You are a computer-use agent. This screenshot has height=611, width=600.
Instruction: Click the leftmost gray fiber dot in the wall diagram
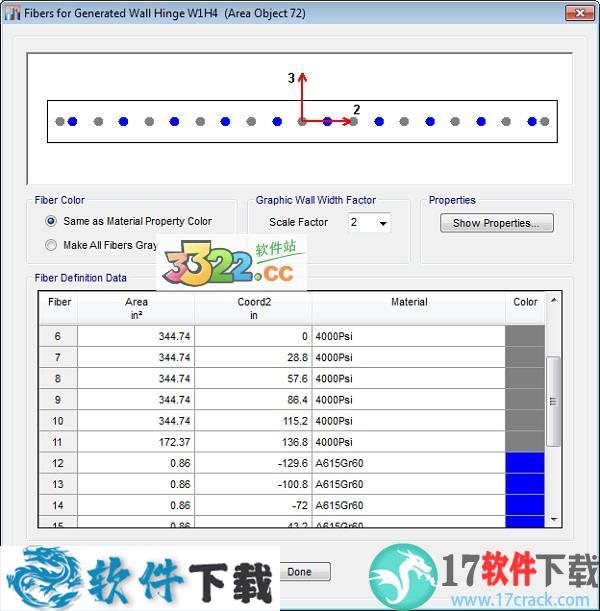pyautogui.click(x=60, y=122)
